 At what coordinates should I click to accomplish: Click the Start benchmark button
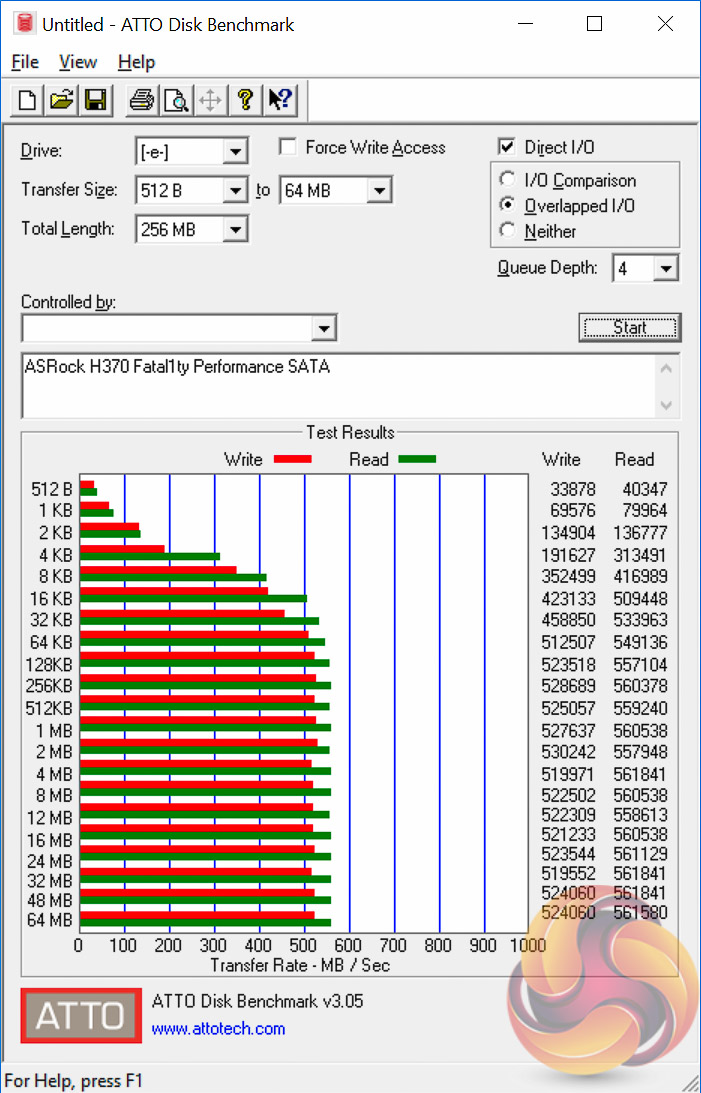pos(630,328)
